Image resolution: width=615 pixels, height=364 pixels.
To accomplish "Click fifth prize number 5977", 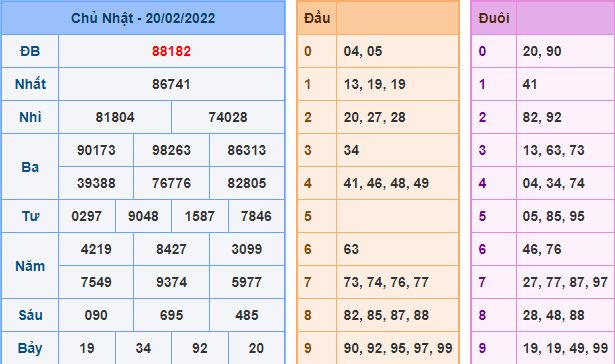I will tap(247, 282).
